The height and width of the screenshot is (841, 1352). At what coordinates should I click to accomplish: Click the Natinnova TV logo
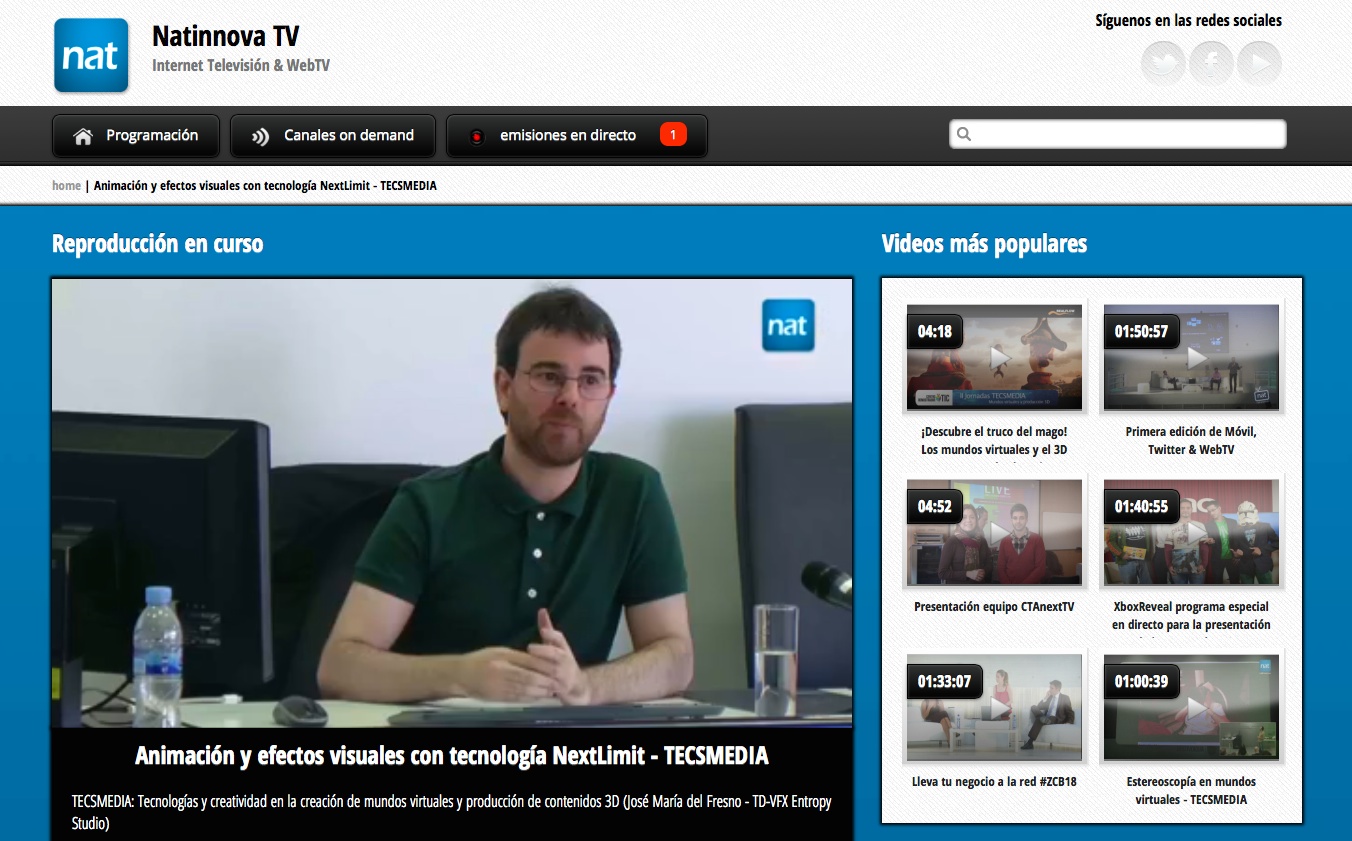pos(91,55)
